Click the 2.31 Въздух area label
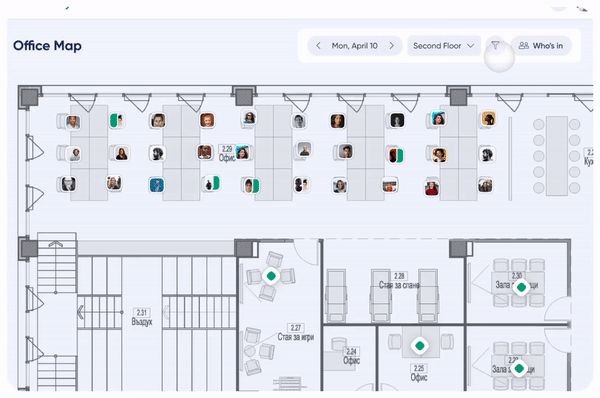This screenshot has width=600, height=398. click(x=142, y=317)
